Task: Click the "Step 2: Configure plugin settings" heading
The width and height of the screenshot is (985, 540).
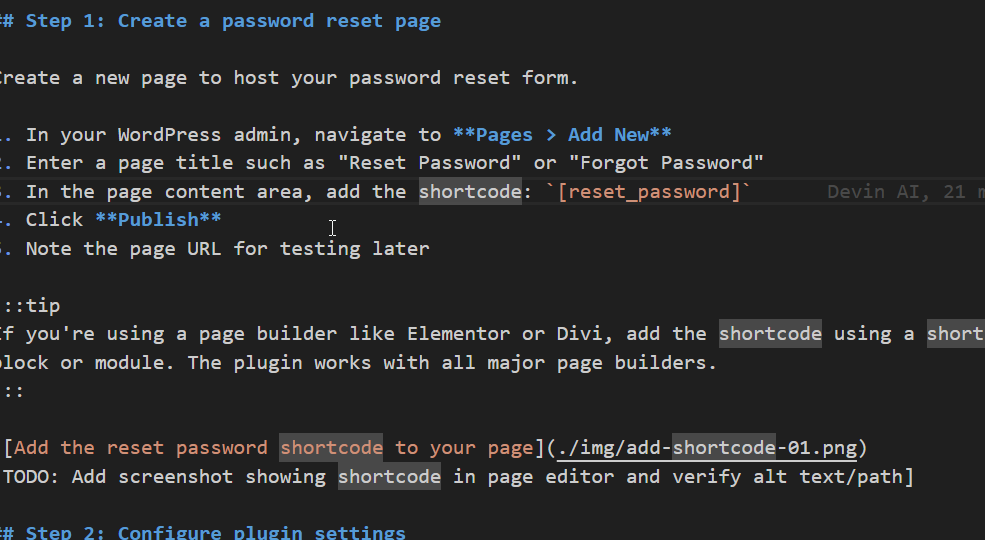Action: [216, 533]
